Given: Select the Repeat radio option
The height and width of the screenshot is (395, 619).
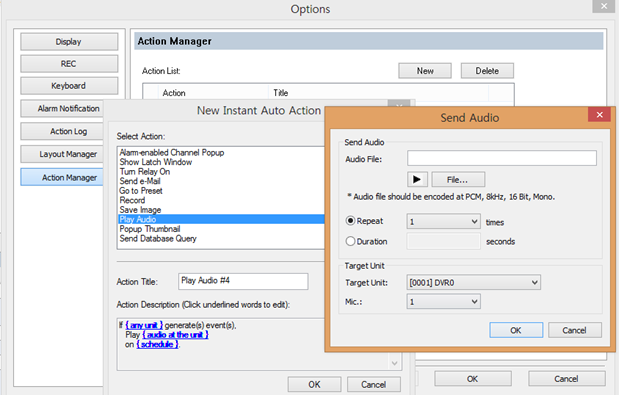Looking at the screenshot, I should [350, 221].
